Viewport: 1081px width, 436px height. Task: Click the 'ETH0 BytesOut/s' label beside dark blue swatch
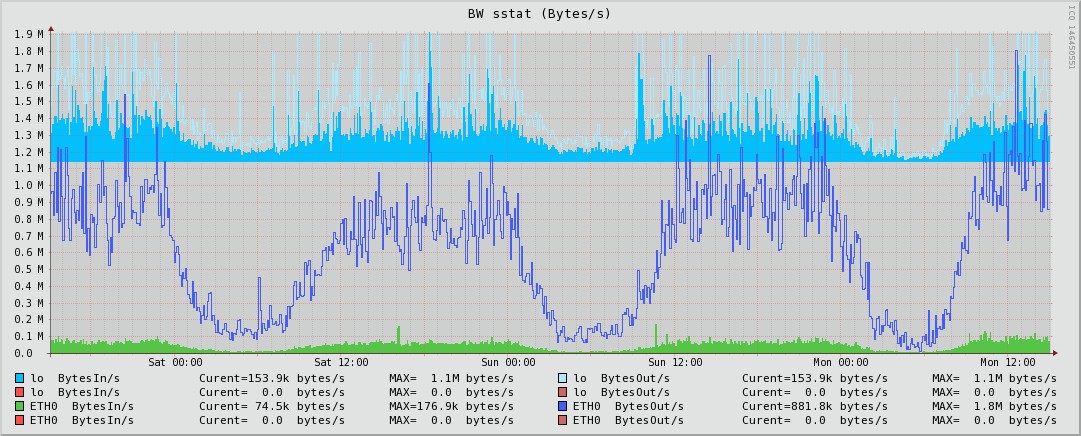[629, 406]
